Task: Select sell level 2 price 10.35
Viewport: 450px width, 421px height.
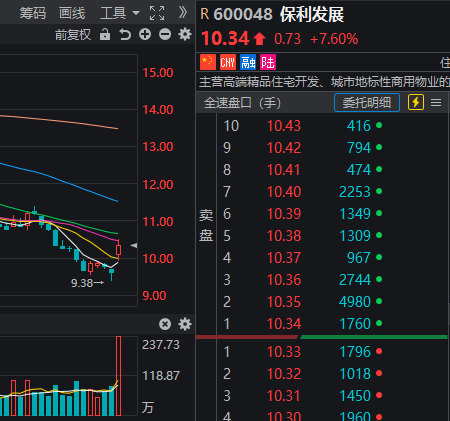Action: [x=284, y=302]
